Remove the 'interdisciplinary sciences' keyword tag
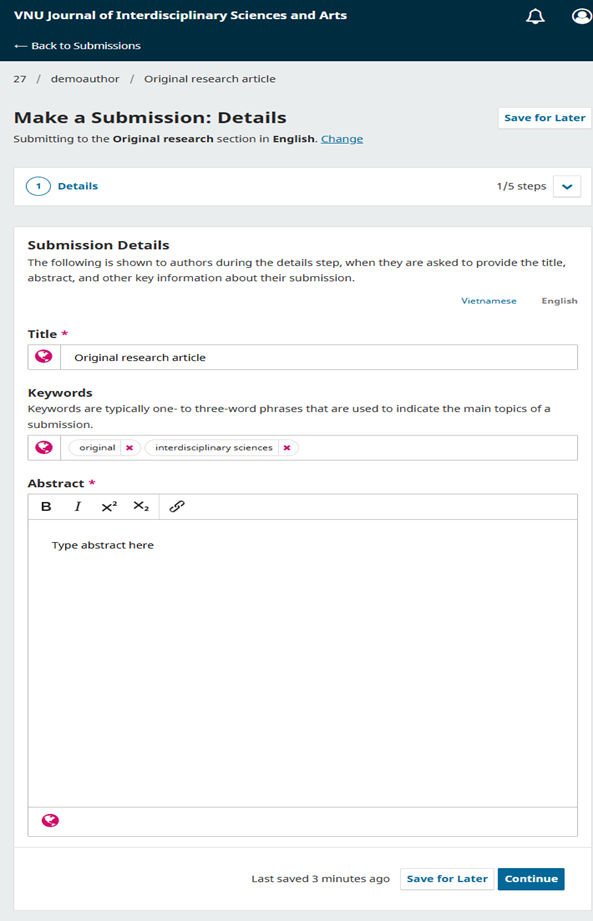Image resolution: width=593 pixels, height=921 pixels. coord(287,448)
